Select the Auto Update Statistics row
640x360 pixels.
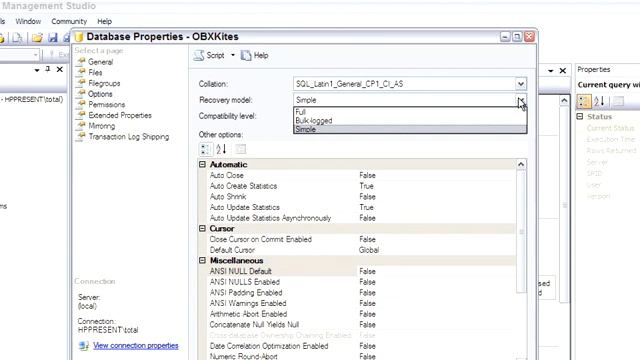tap(362, 207)
